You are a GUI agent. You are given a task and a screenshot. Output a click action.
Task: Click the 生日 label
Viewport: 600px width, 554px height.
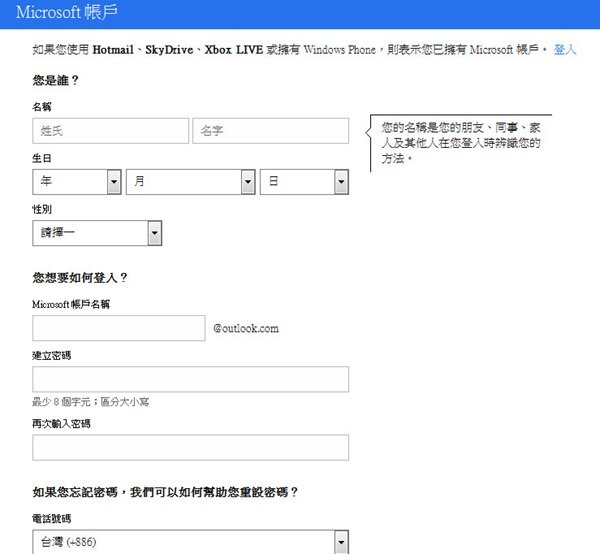[42, 158]
